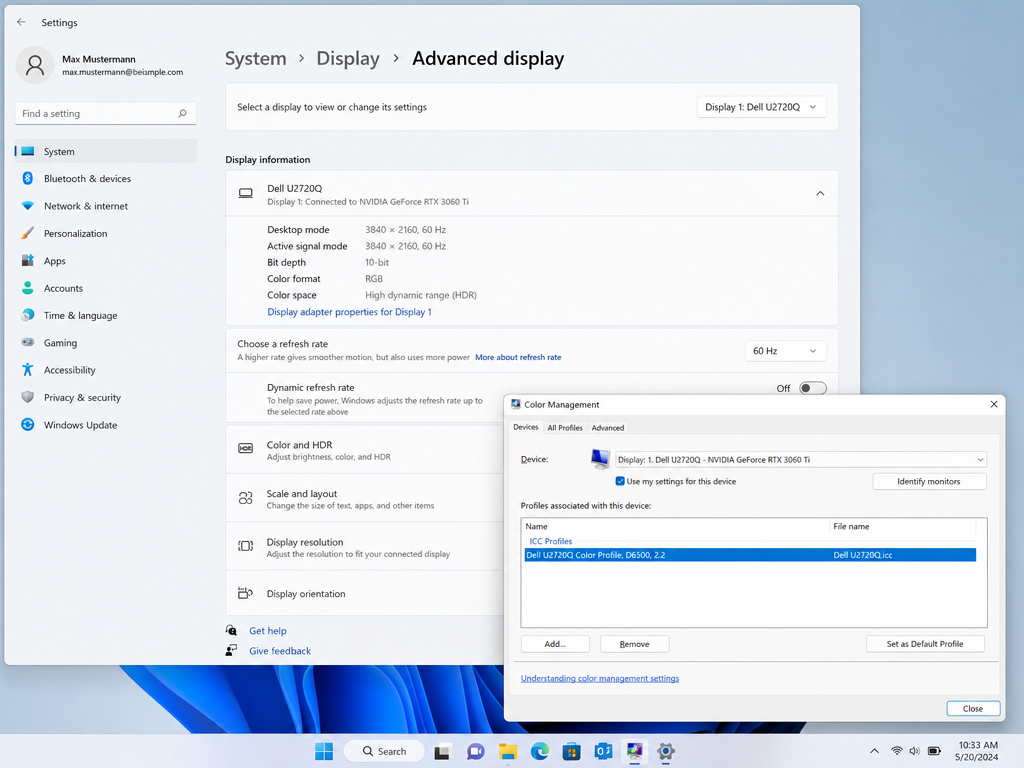Click the taskbar Search box

click(x=384, y=752)
